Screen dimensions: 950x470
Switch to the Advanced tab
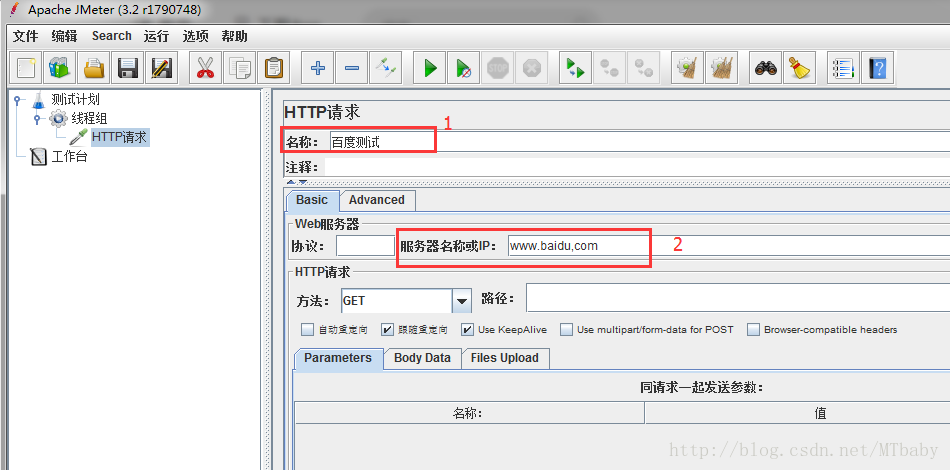(377, 200)
